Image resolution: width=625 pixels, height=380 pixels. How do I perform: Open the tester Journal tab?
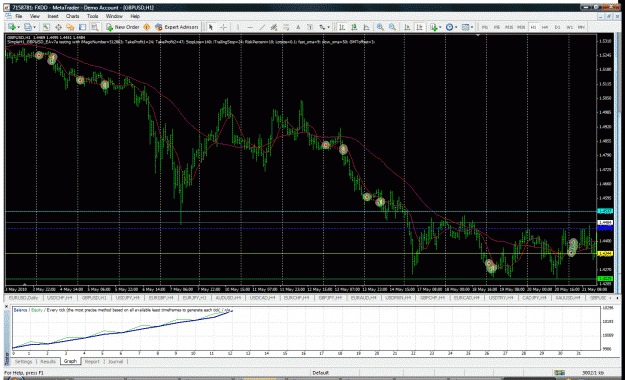(x=116, y=362)
